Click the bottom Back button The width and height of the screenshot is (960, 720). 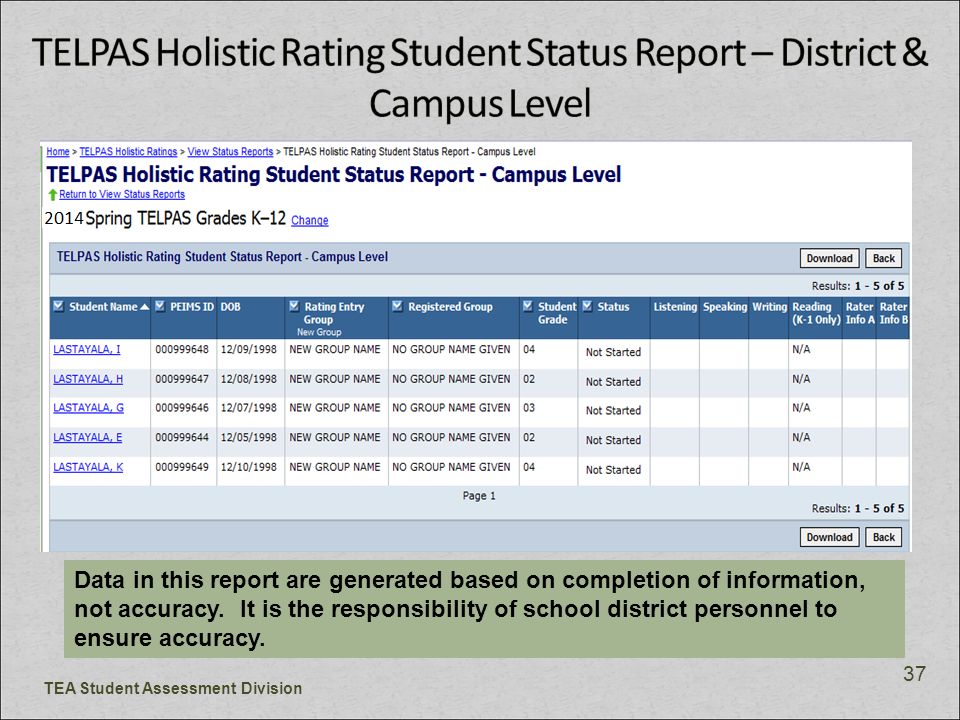[x=883, y=537]
